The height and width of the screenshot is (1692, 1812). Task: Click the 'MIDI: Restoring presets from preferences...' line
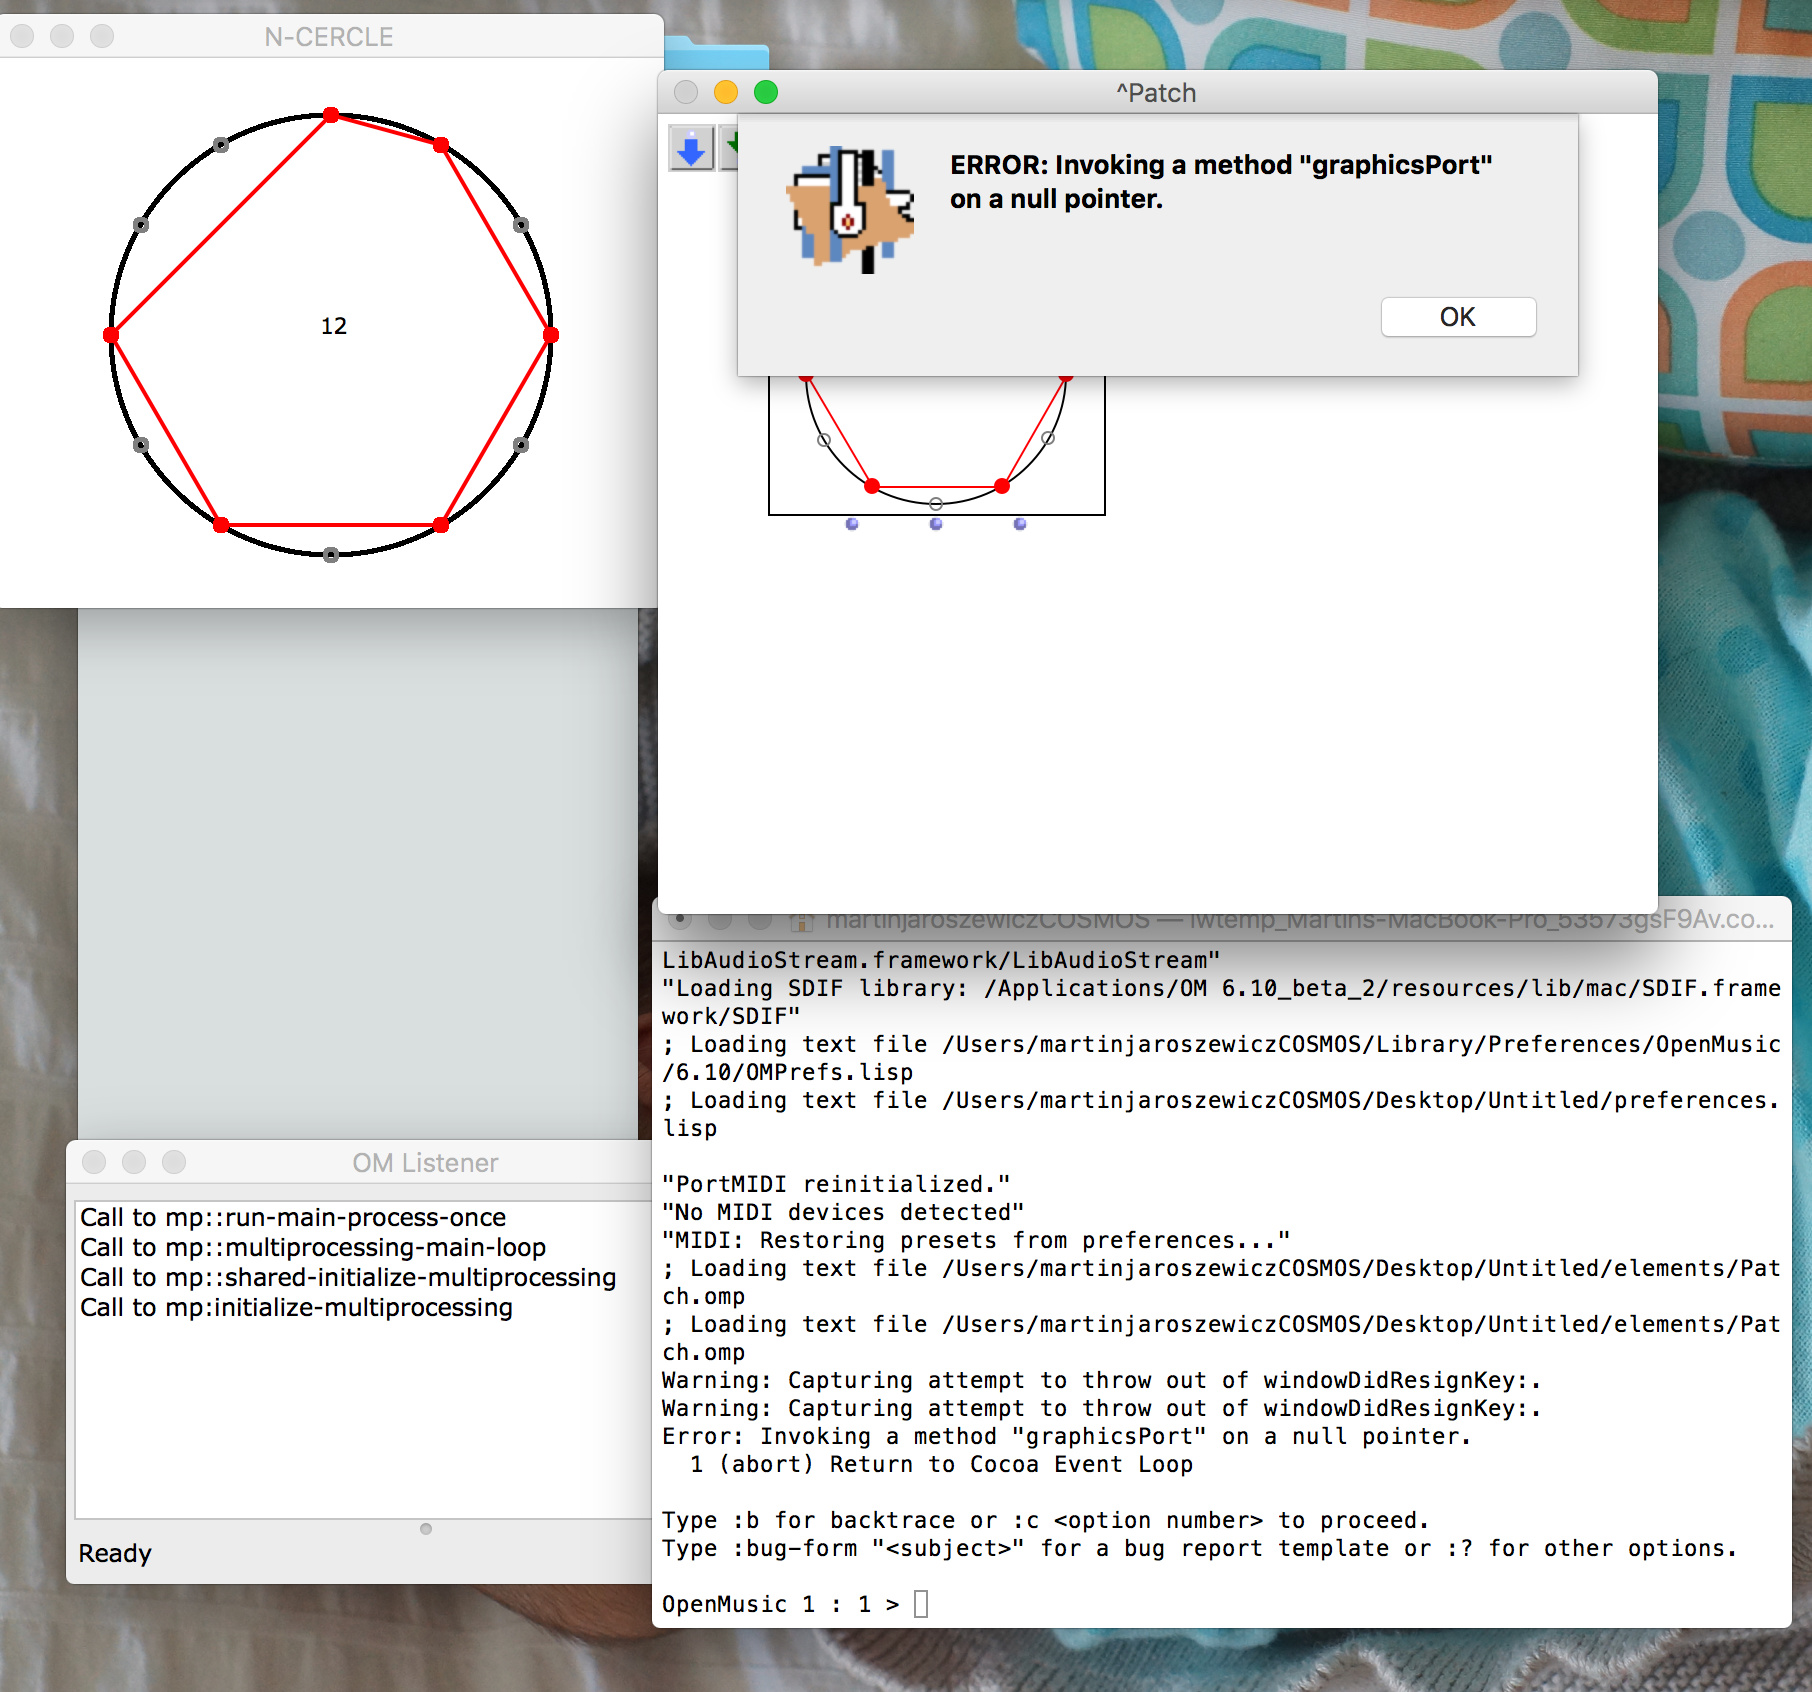click(x=976, y=1240)
